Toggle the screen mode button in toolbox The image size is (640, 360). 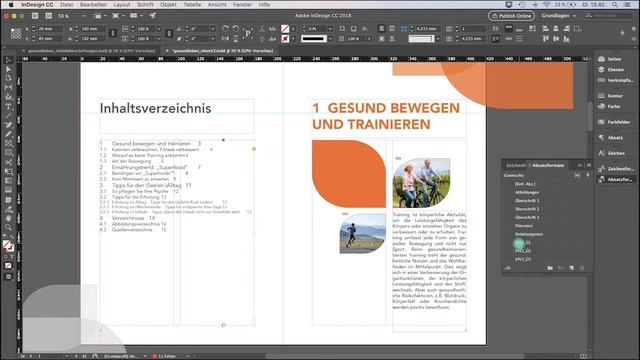coord(8,277)
